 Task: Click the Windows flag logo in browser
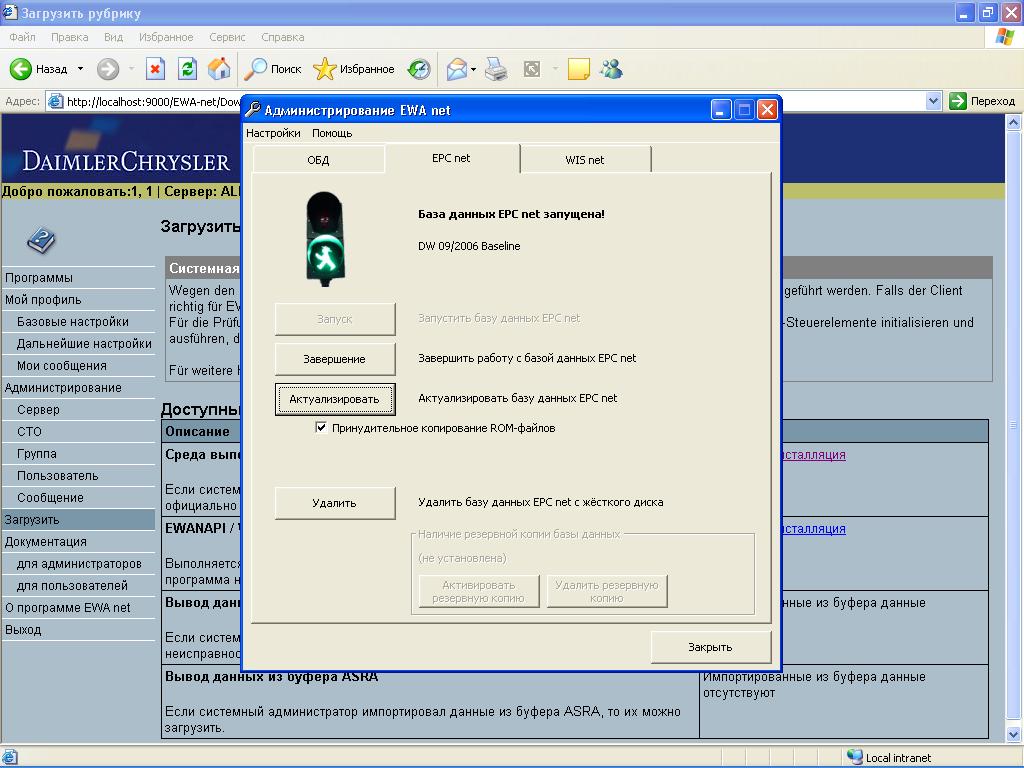tap(1004, 37)
